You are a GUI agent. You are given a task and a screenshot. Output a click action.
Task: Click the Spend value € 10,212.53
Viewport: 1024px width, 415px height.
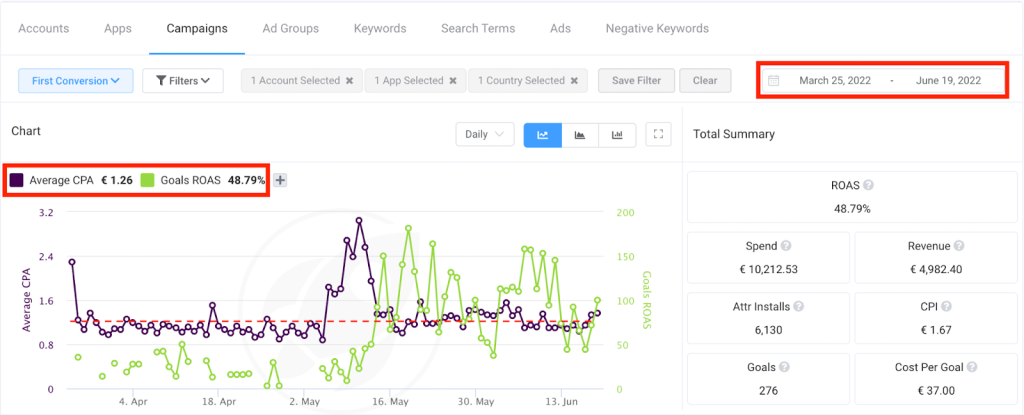pyautogui.click(x=768, y=269)
